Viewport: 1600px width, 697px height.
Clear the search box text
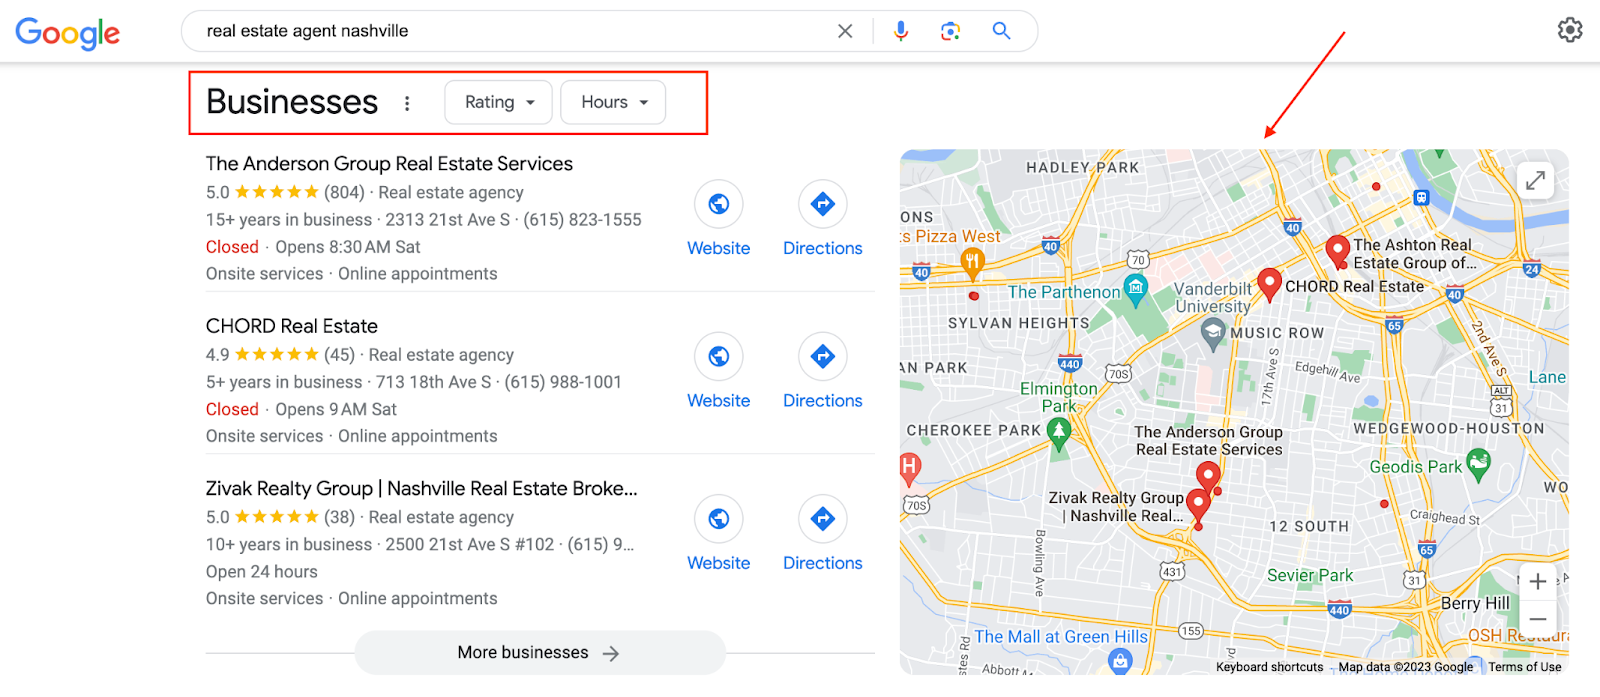point(845,31)
